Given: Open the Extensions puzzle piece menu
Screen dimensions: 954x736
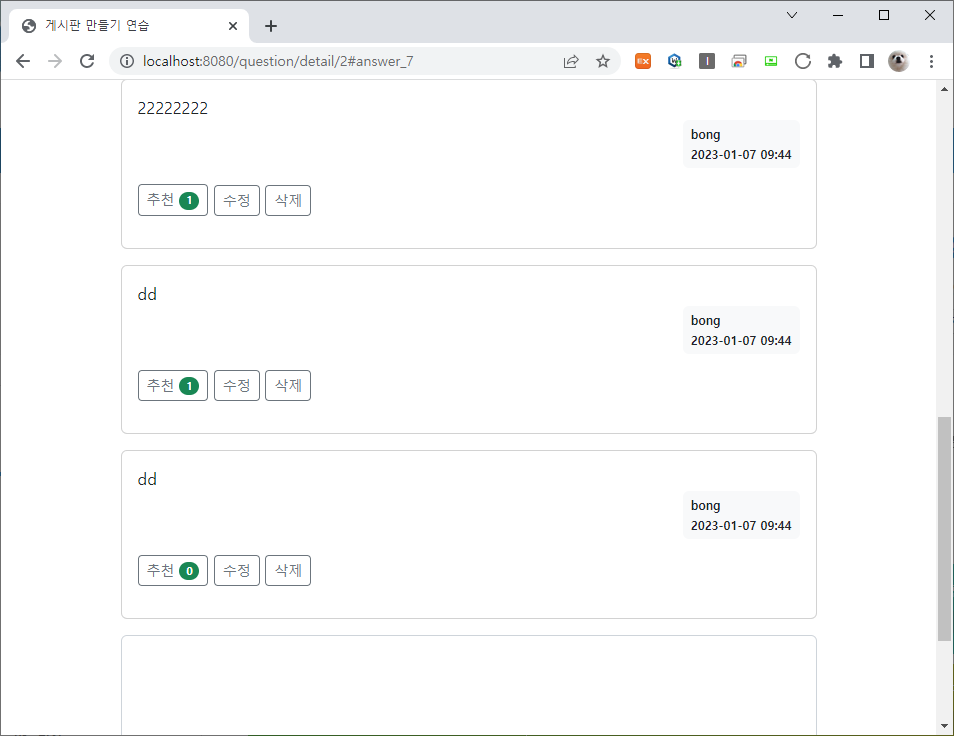Looking at the screenshot, I should [835, 61].
